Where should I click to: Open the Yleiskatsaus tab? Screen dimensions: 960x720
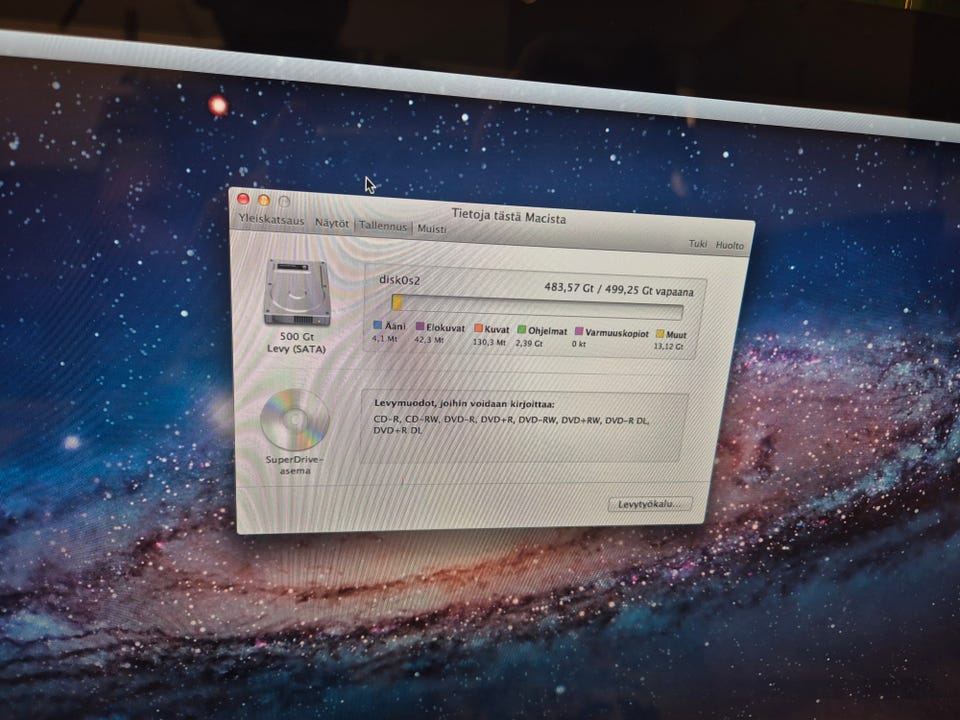271,220
